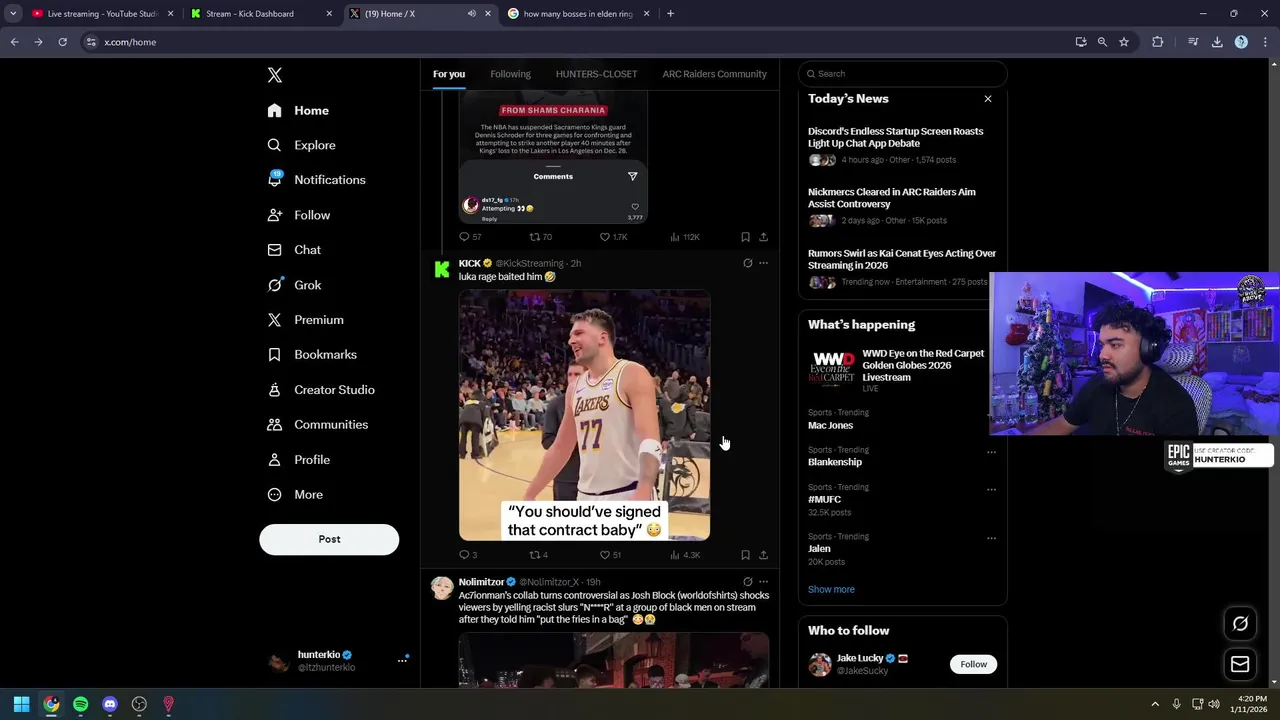Open more menu on Nolimitzor post

point(763,581)
